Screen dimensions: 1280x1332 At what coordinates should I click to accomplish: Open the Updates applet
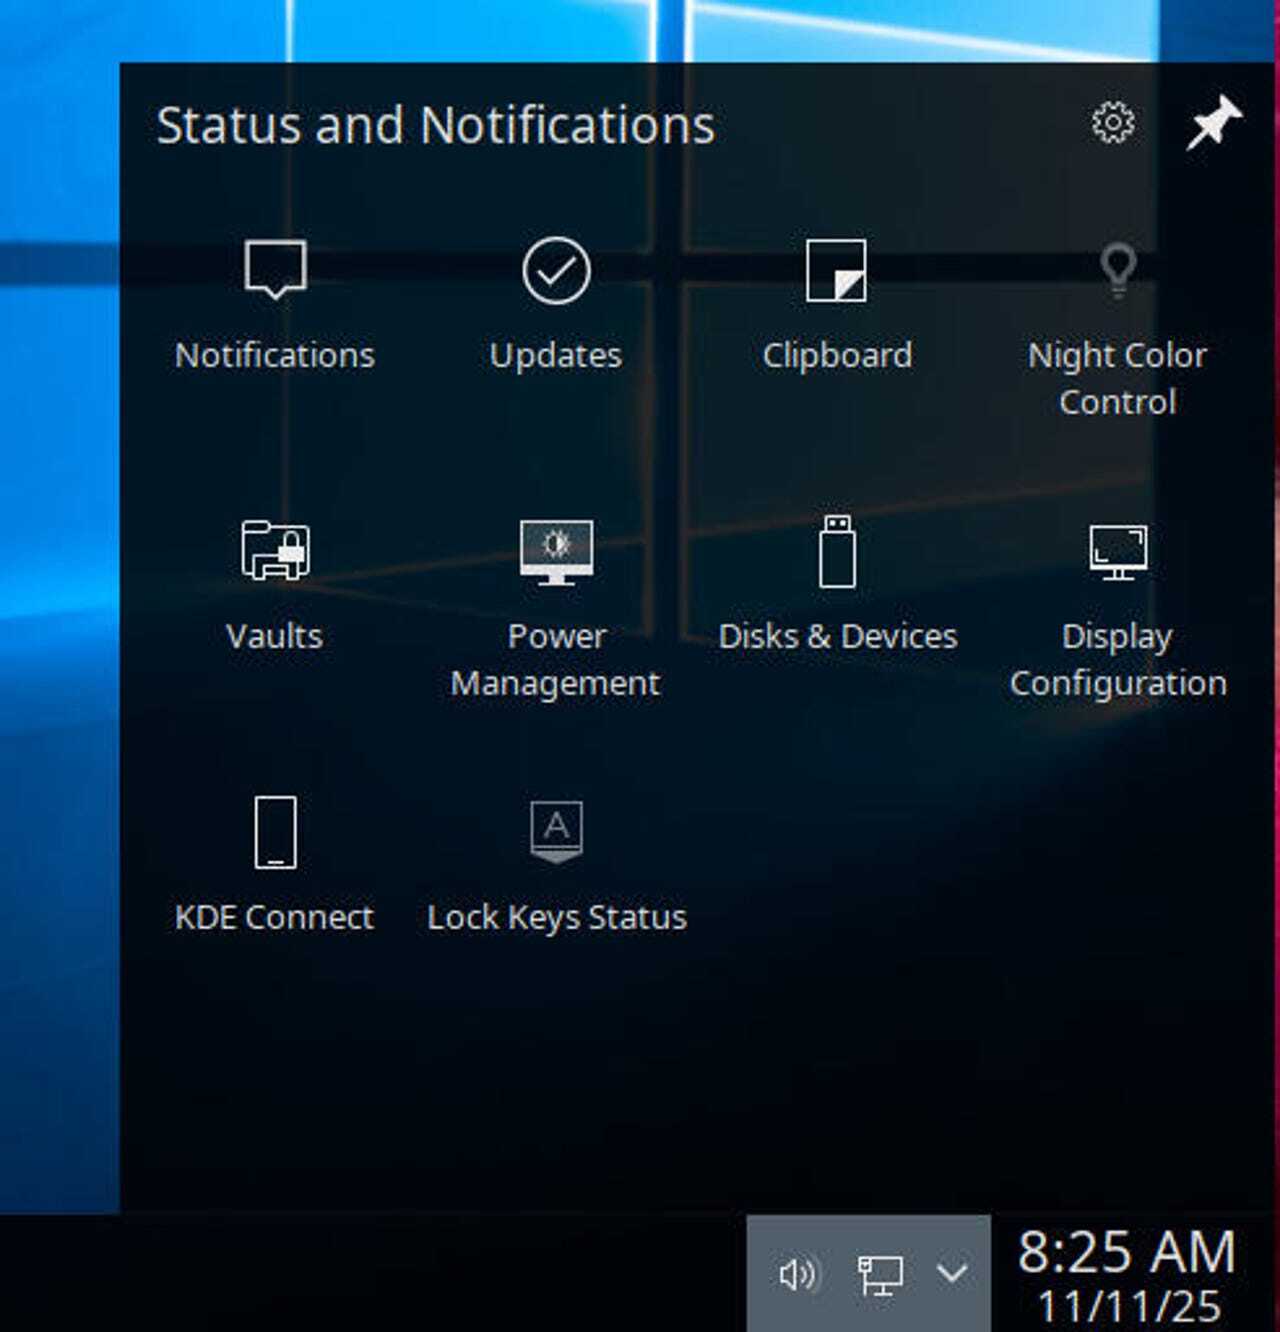(556, 272)
